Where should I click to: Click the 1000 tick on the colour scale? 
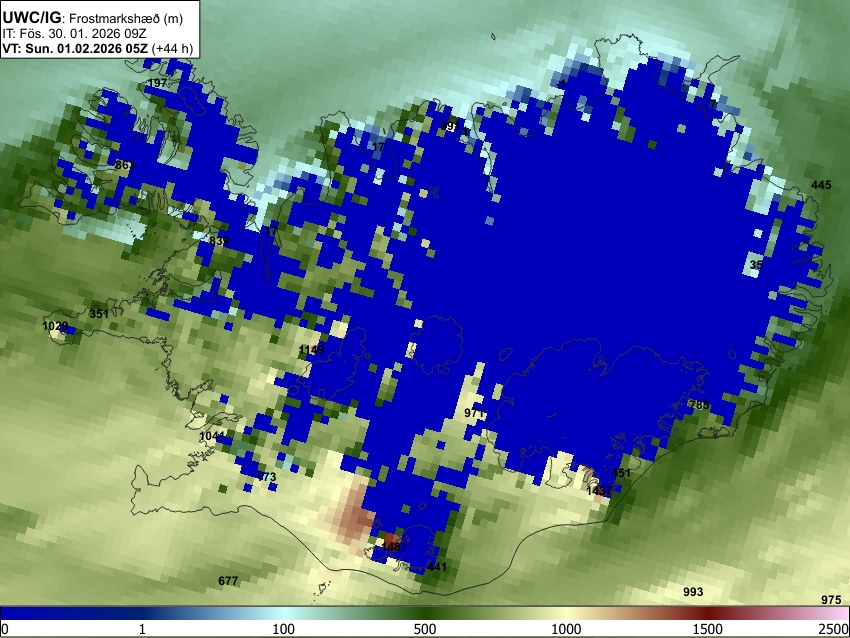pos(566,629)
